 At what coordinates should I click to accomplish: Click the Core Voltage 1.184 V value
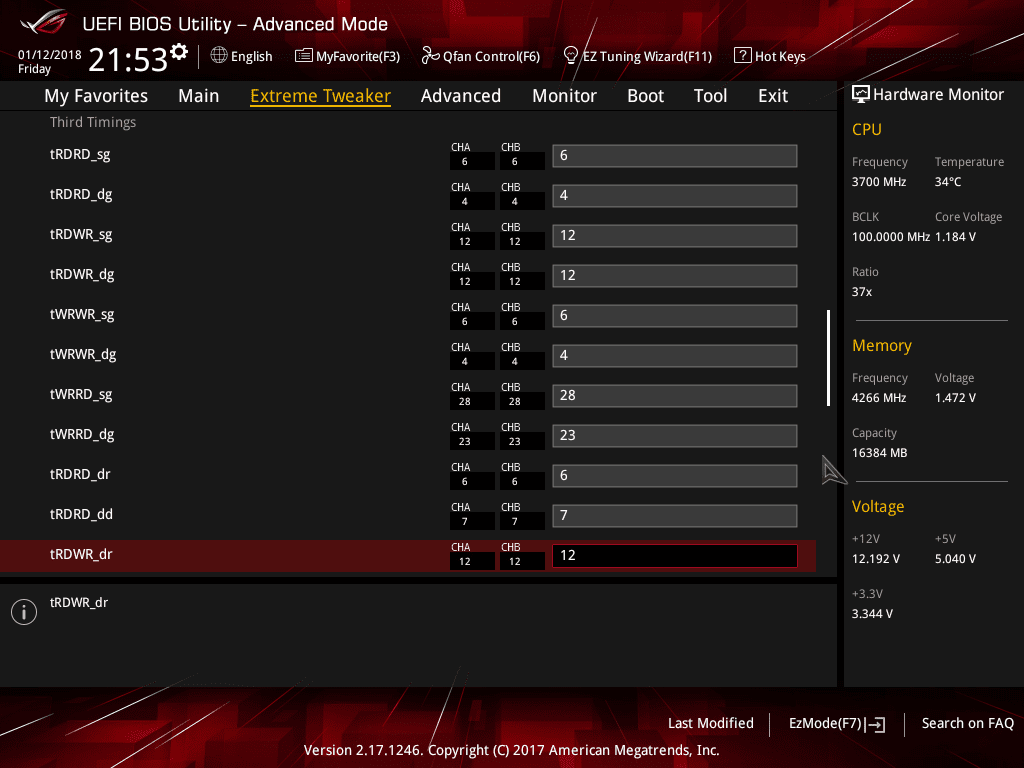pyautogui.click(x=955, y=237)
